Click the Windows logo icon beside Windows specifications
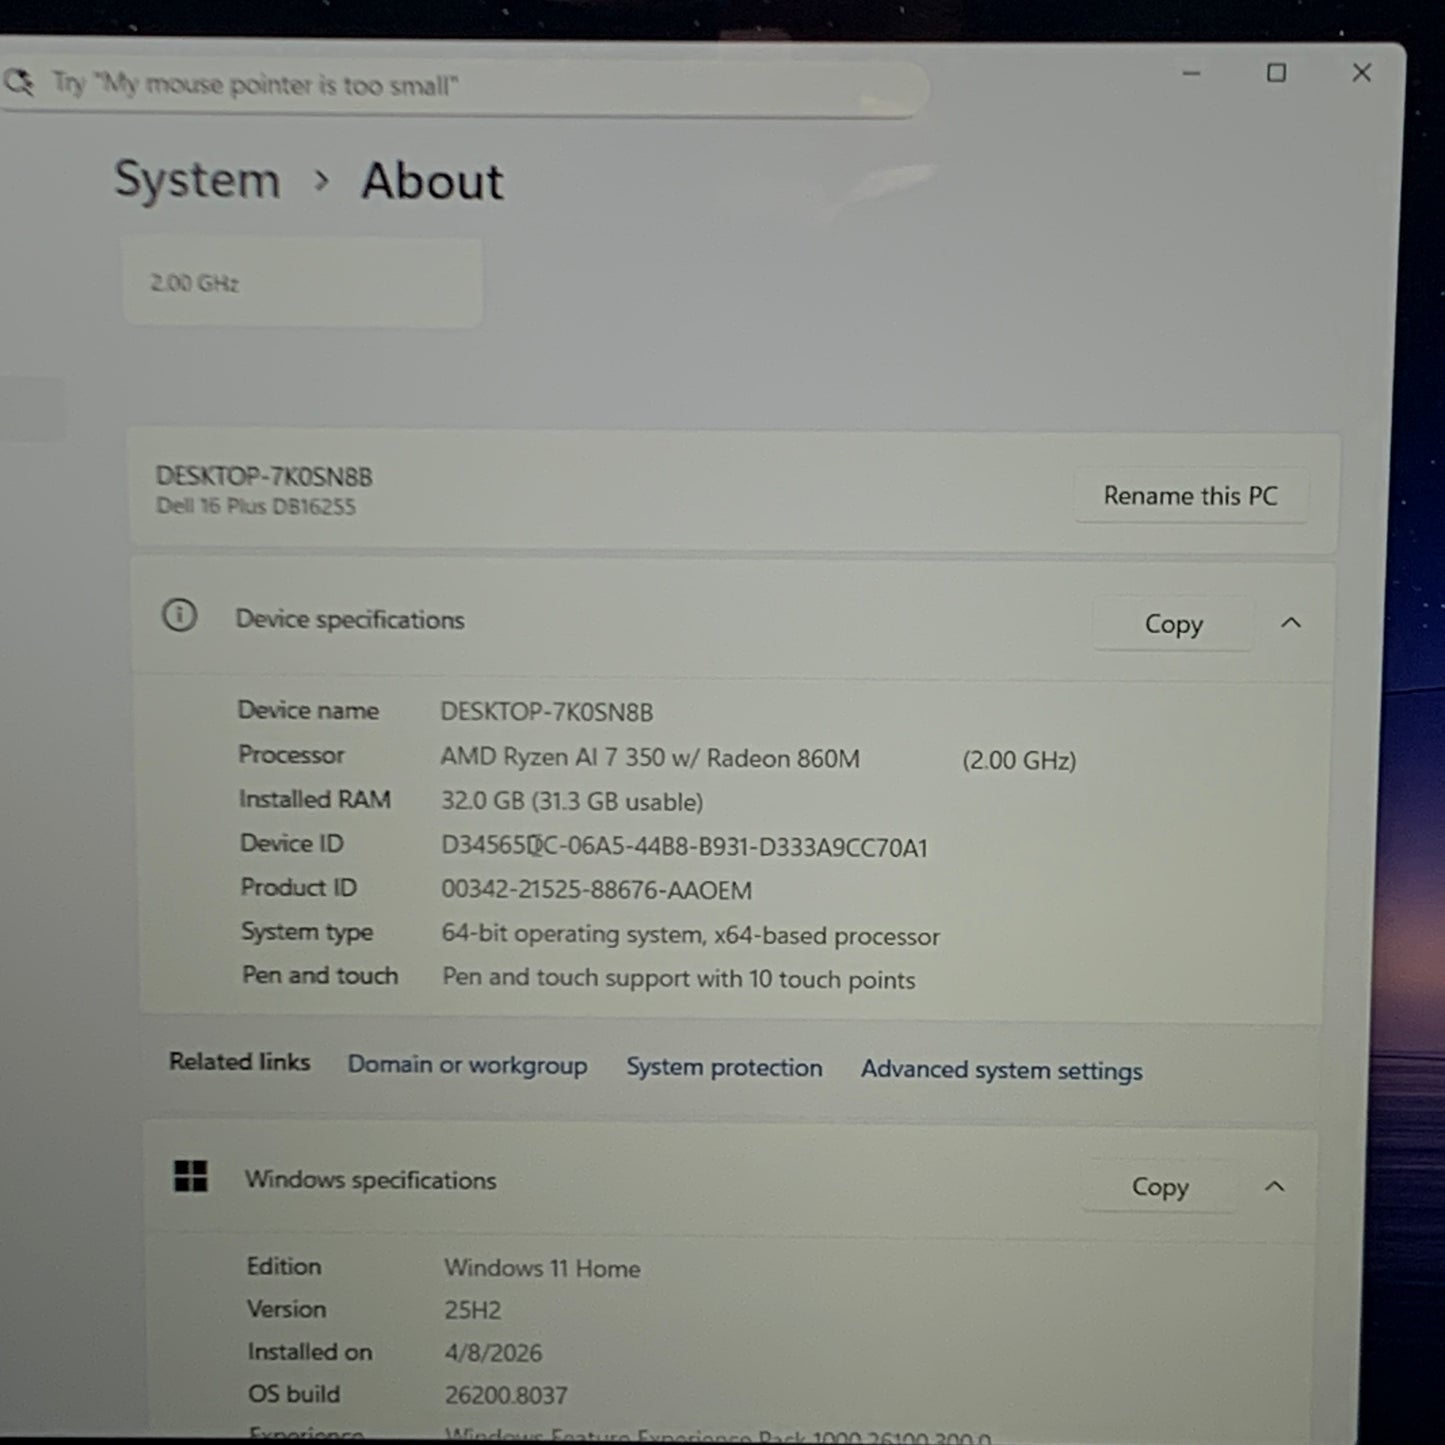 click(190, 1179)
